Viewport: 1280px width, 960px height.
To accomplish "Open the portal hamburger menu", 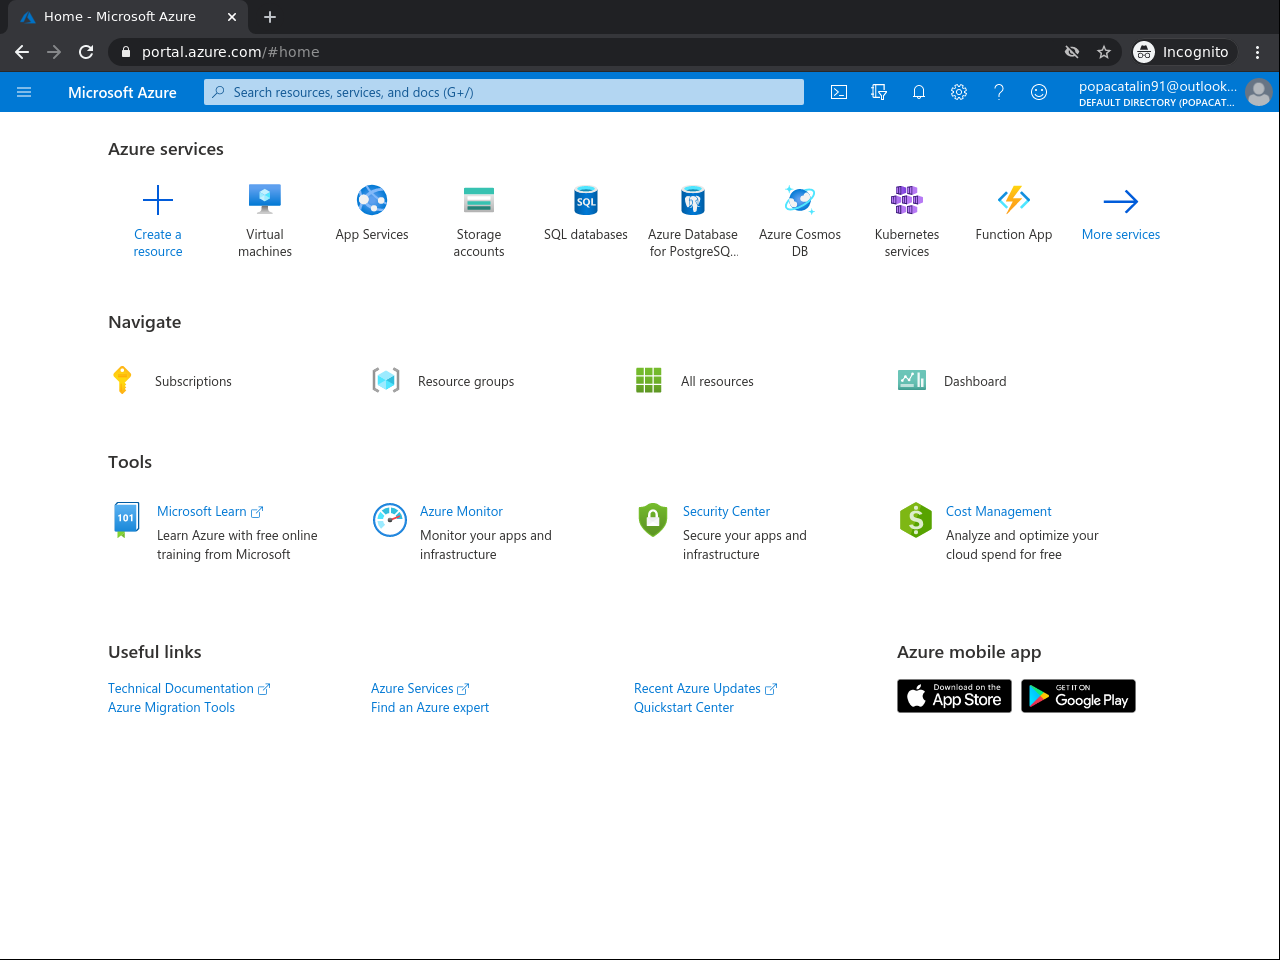I will pyautogui.click(x=24, y=91).
